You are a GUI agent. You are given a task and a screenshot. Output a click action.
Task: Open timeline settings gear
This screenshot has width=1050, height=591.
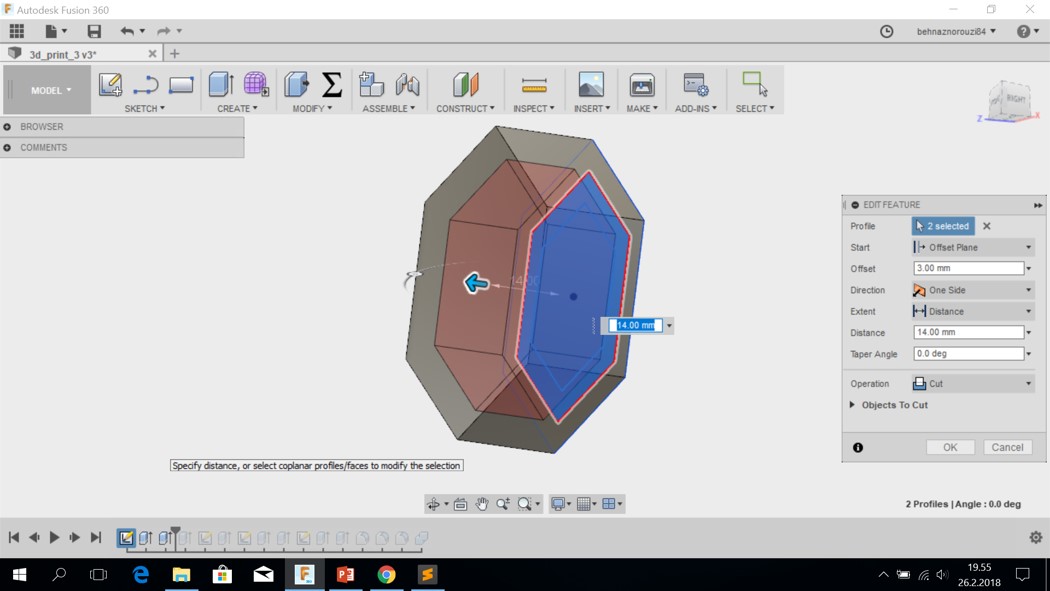(1035, 537)
